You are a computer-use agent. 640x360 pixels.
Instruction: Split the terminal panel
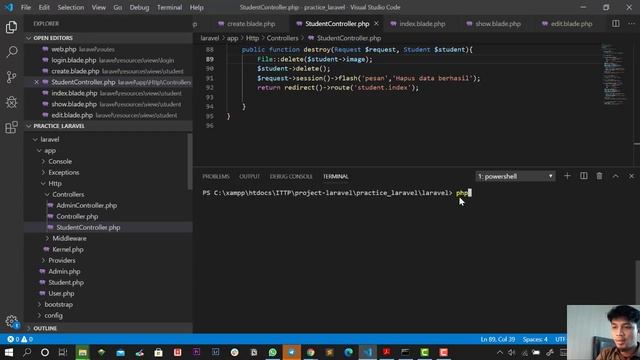pyautogui.click(x=584, y=176)
